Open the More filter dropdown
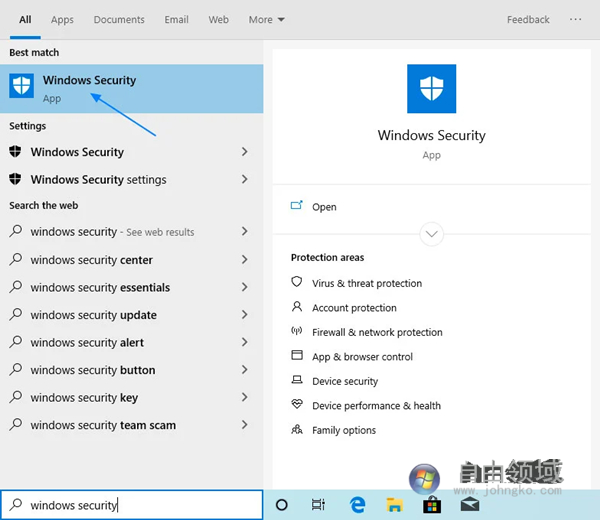 pyautogui.click(x=266, y=20)
